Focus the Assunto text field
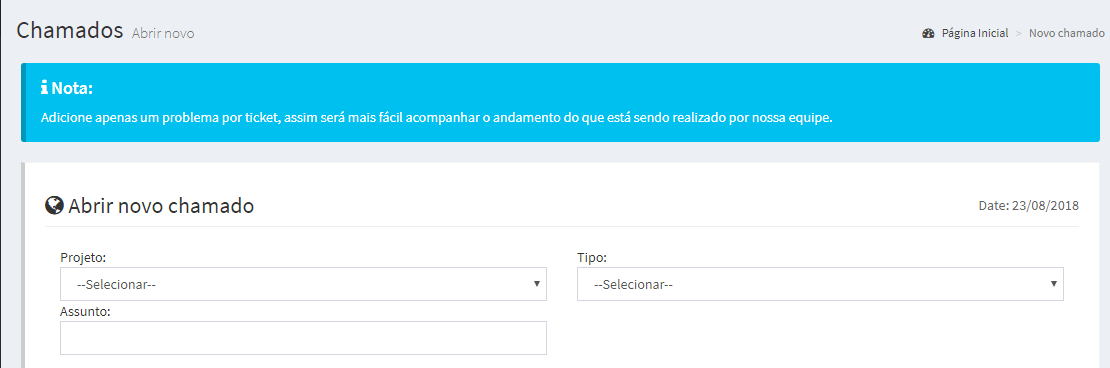This screenshot has width=1110, height=368. point(303,338)
